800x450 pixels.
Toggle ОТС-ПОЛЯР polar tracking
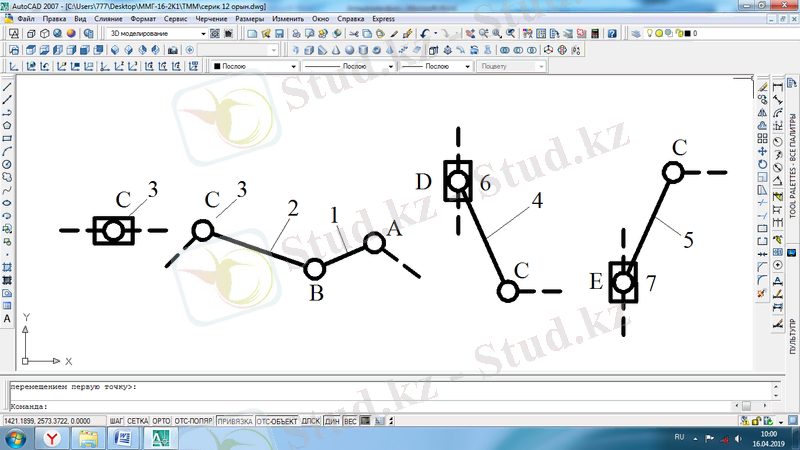193,421
